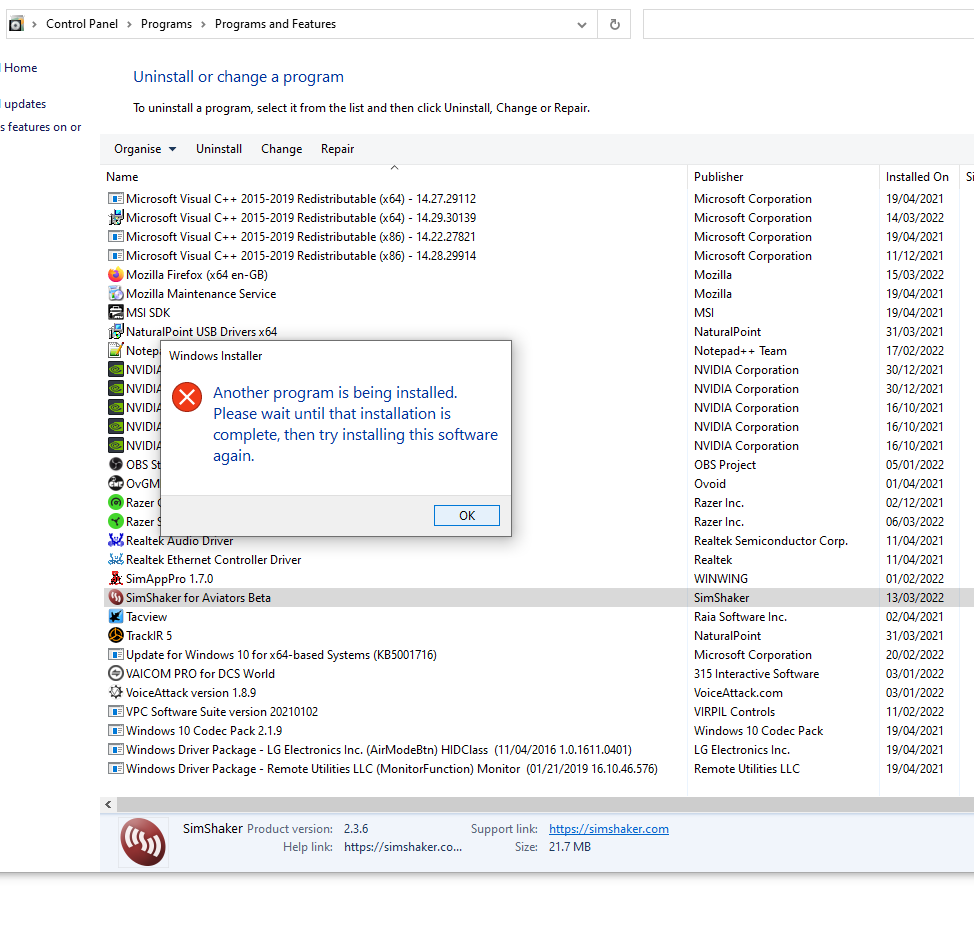Click the Realtek Ethernet Controller Driver icon
Screen dimensions: 974x930
pos(116,560)
